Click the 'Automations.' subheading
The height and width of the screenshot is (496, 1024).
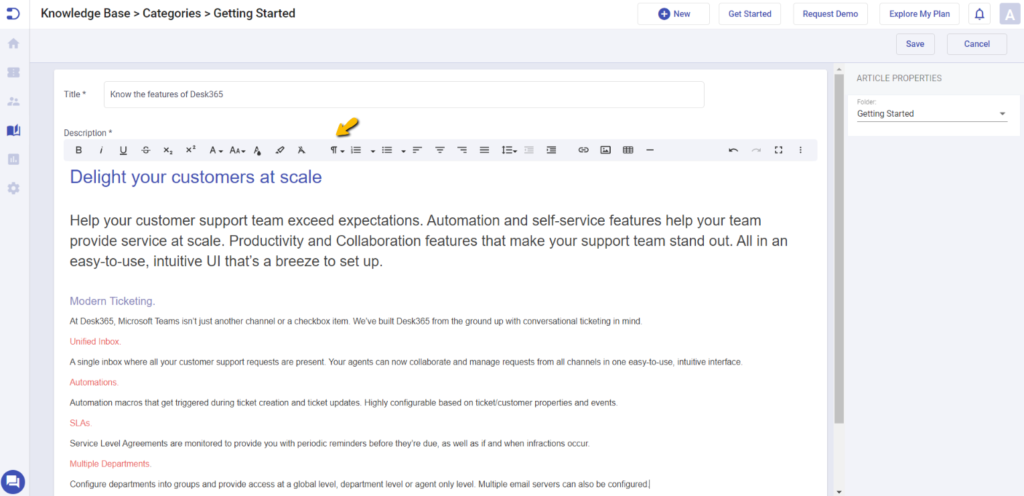(94, 382)
